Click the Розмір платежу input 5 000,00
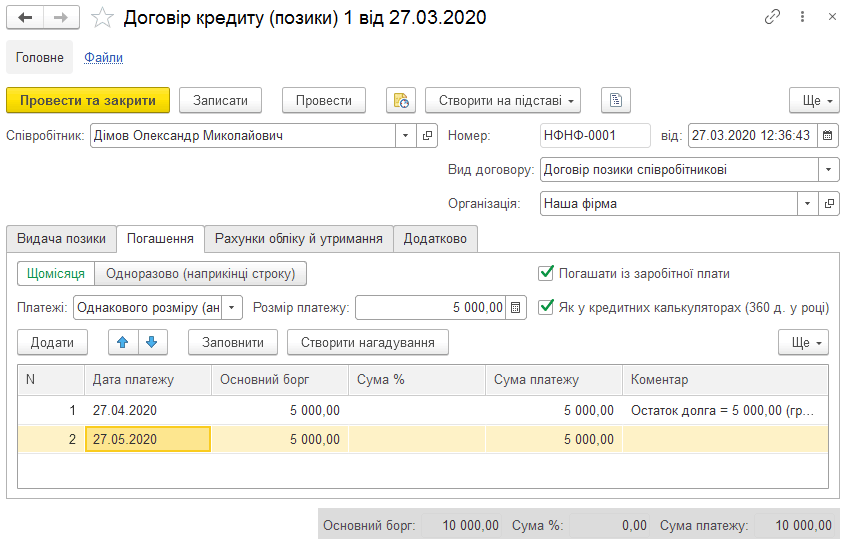Viewport: 842px width, 542px height. (x=430, y=308)
